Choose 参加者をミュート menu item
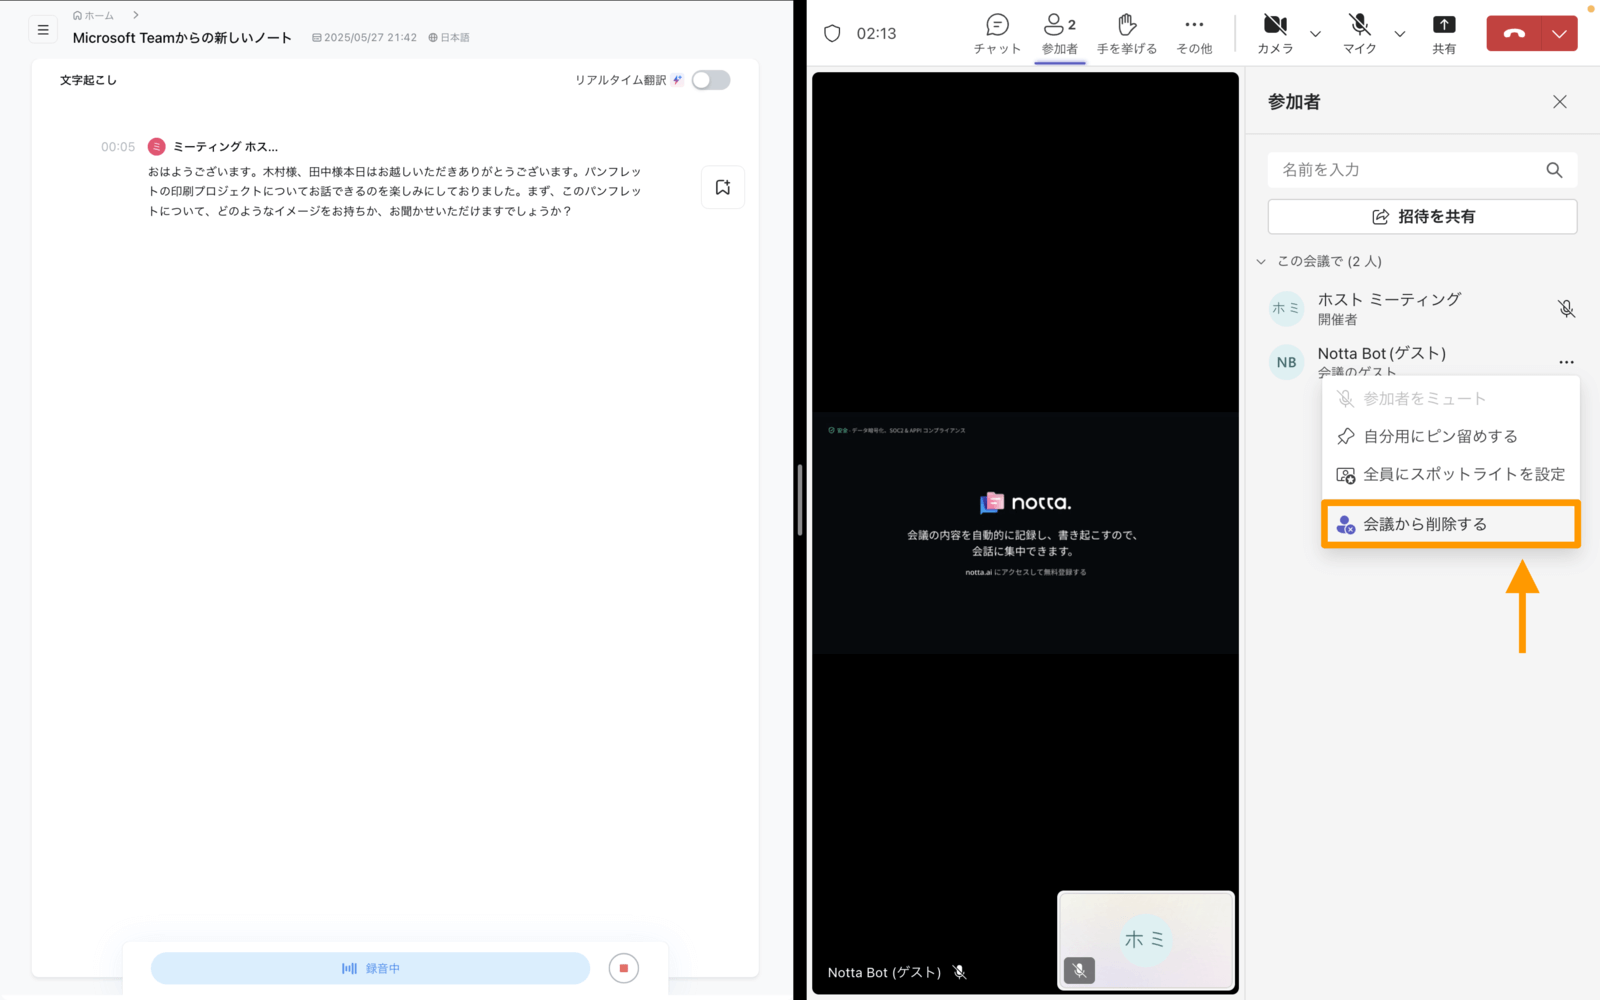Image resolution: width=1600 pixels, height=1000 pixels. pos(1451,399)
